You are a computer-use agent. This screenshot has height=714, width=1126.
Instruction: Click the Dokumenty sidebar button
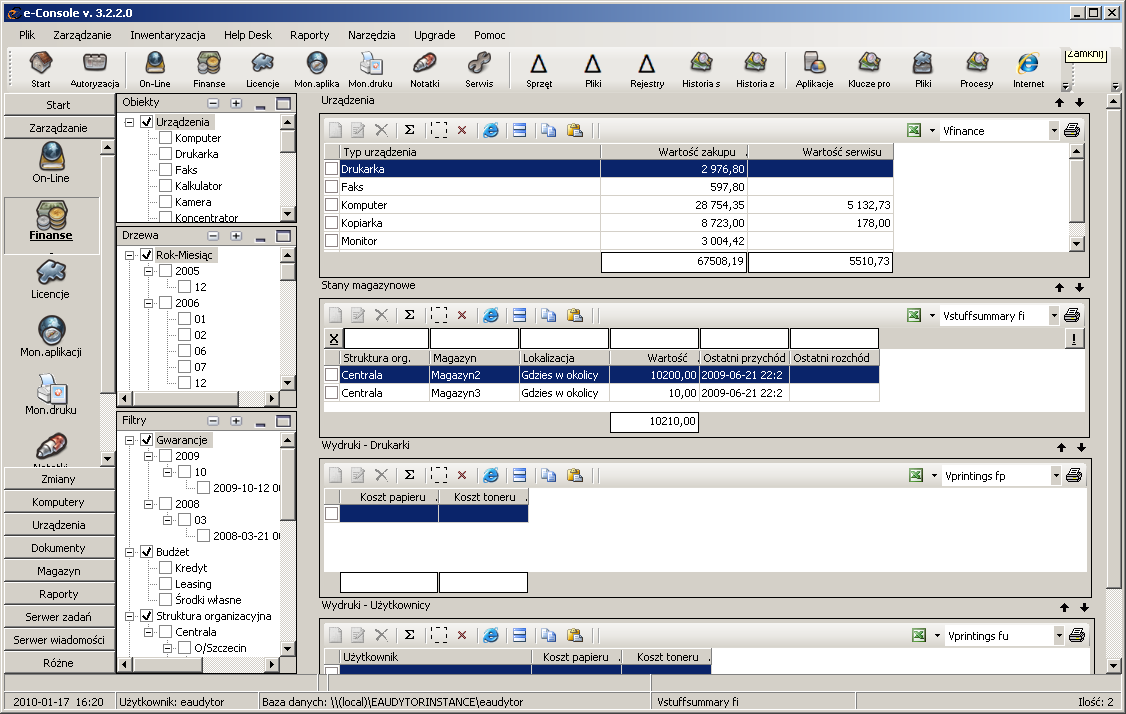pyautogui.click(x=59, y=548)
